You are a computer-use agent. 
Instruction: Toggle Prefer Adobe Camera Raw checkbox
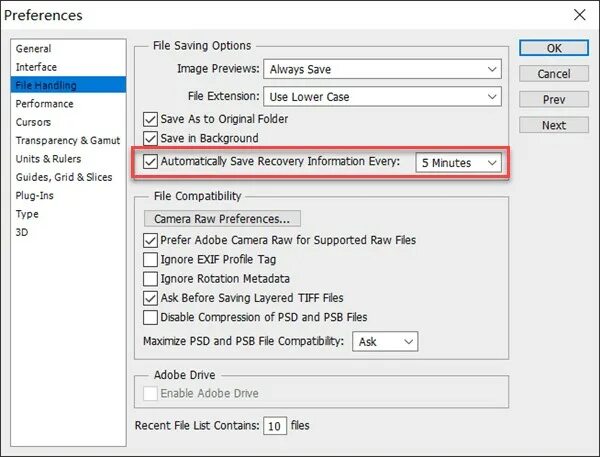pyautogui.click(x=150, y=240)
